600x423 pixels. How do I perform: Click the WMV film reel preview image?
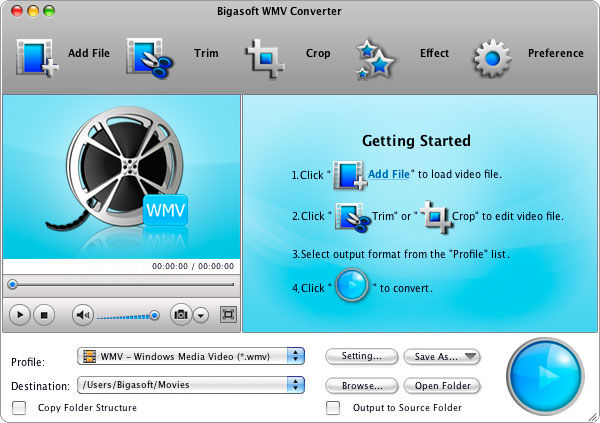pos(121,177)
